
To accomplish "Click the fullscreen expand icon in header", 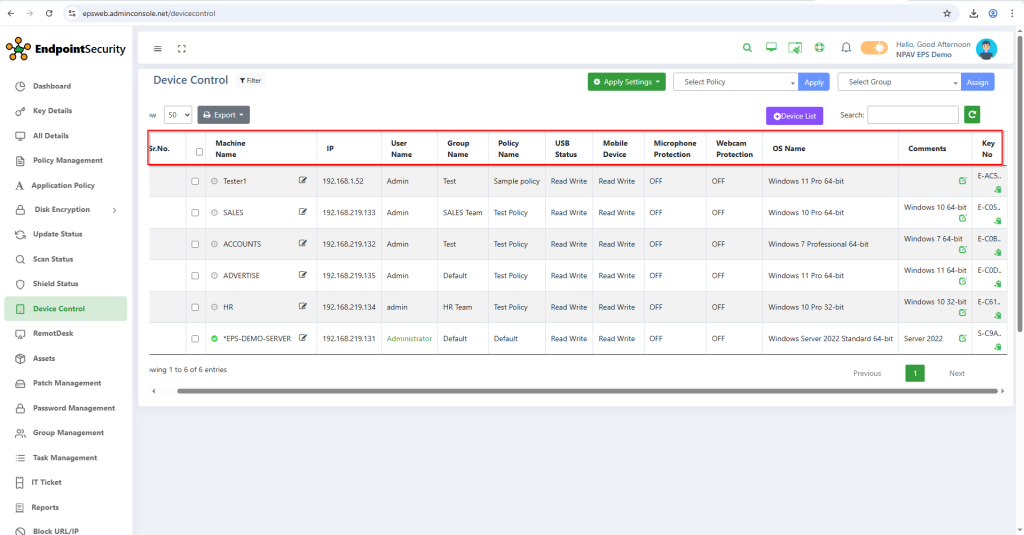I will click(182, 48).
